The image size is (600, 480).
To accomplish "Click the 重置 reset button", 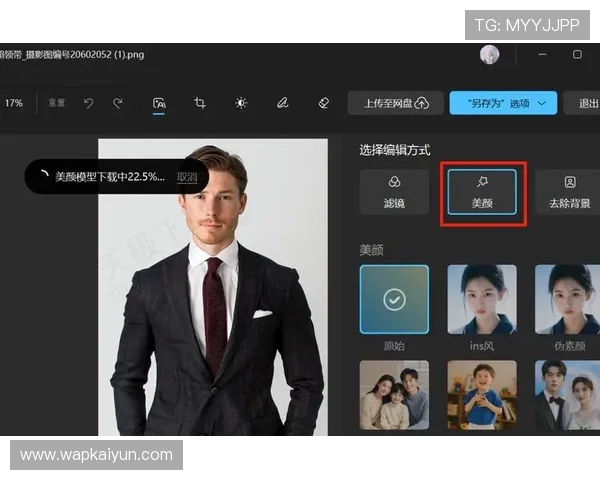I will click(x=57, y=103).
